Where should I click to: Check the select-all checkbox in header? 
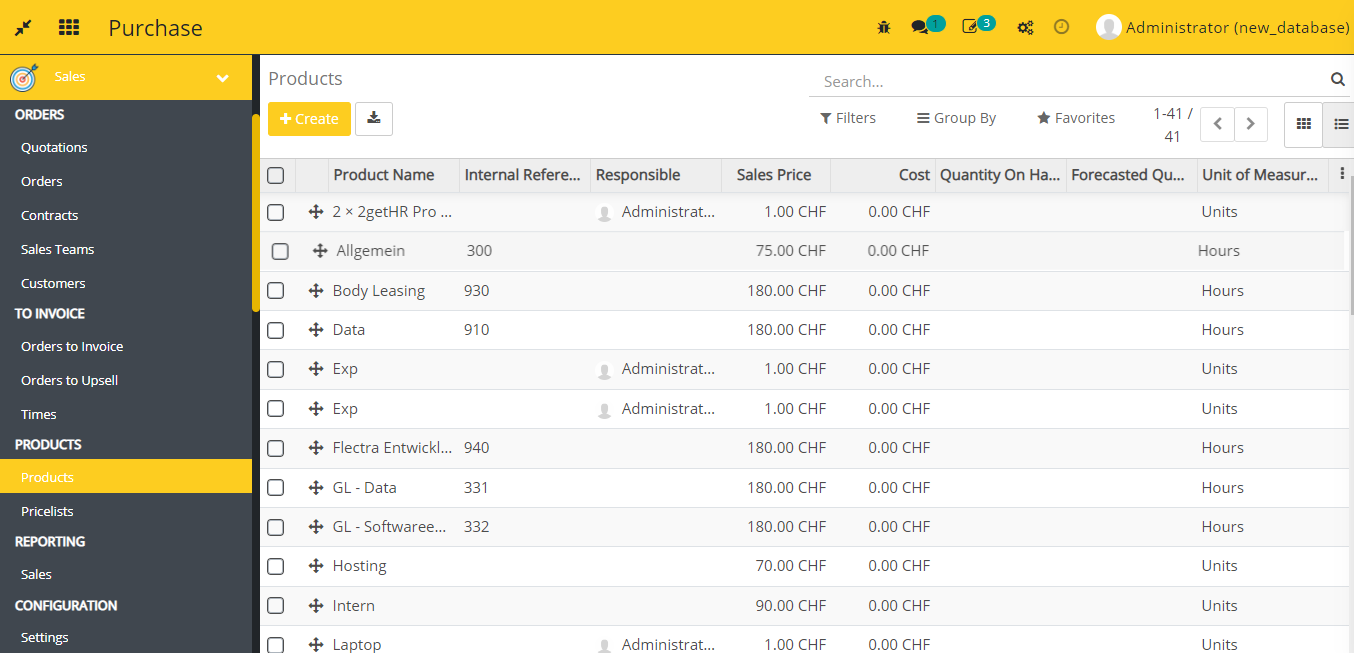[276, 175]
